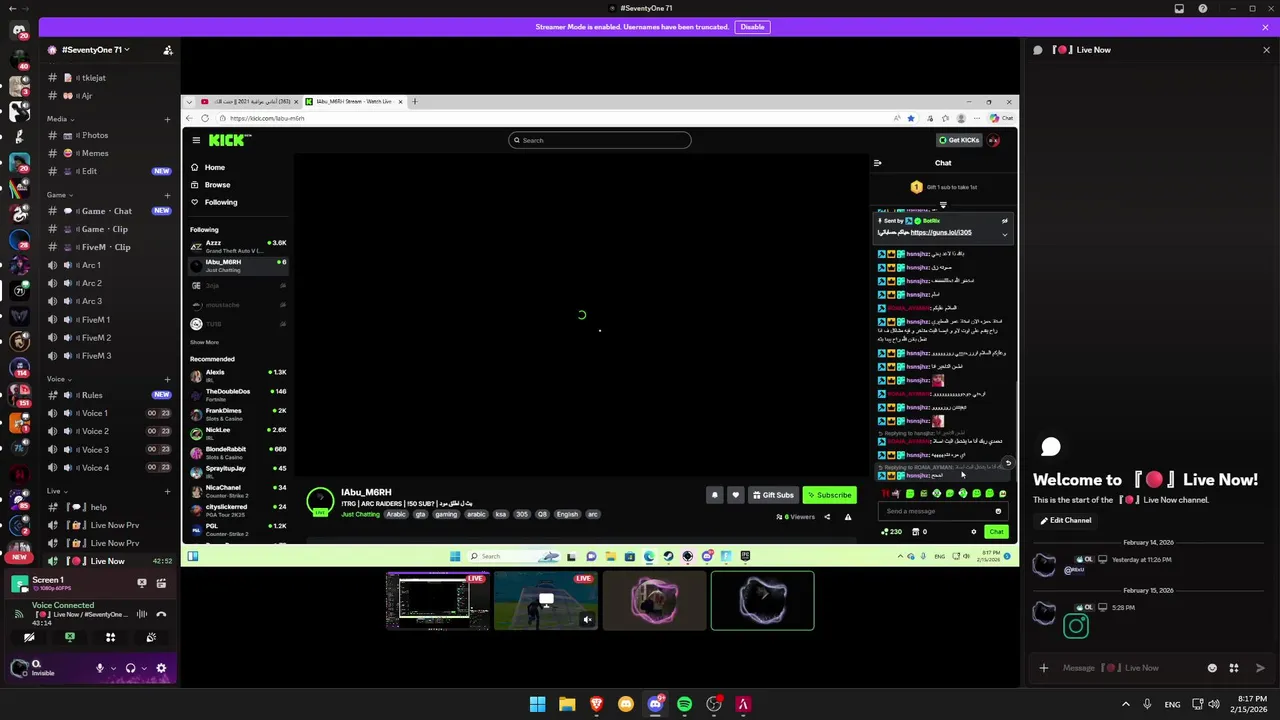Collapse the Voice channel category

[59, 379]
